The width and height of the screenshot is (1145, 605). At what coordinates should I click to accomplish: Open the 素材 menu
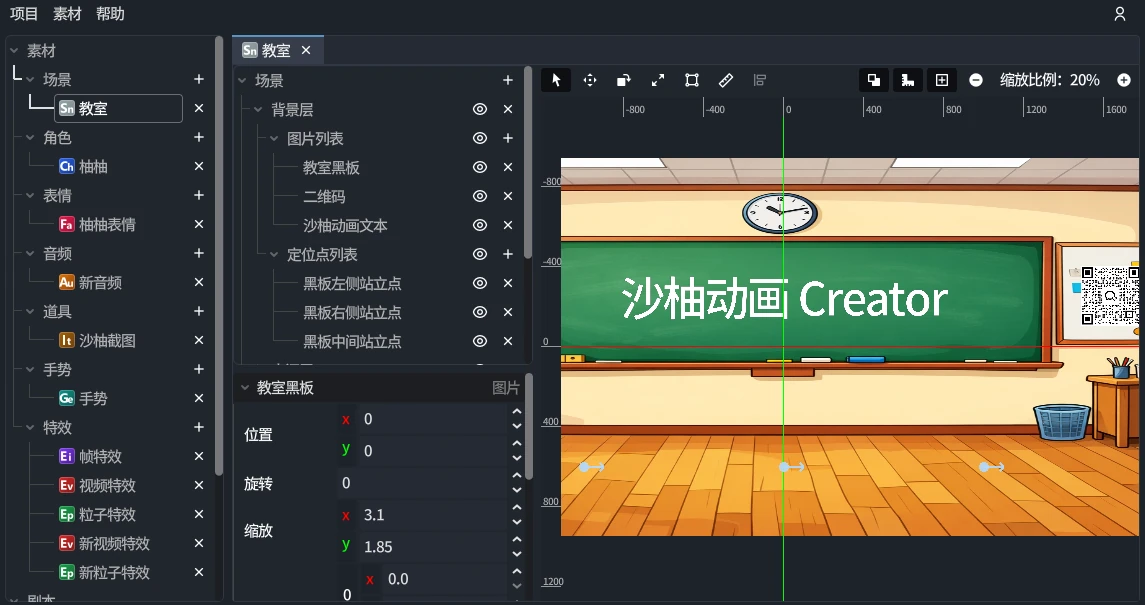coord(67,14)
